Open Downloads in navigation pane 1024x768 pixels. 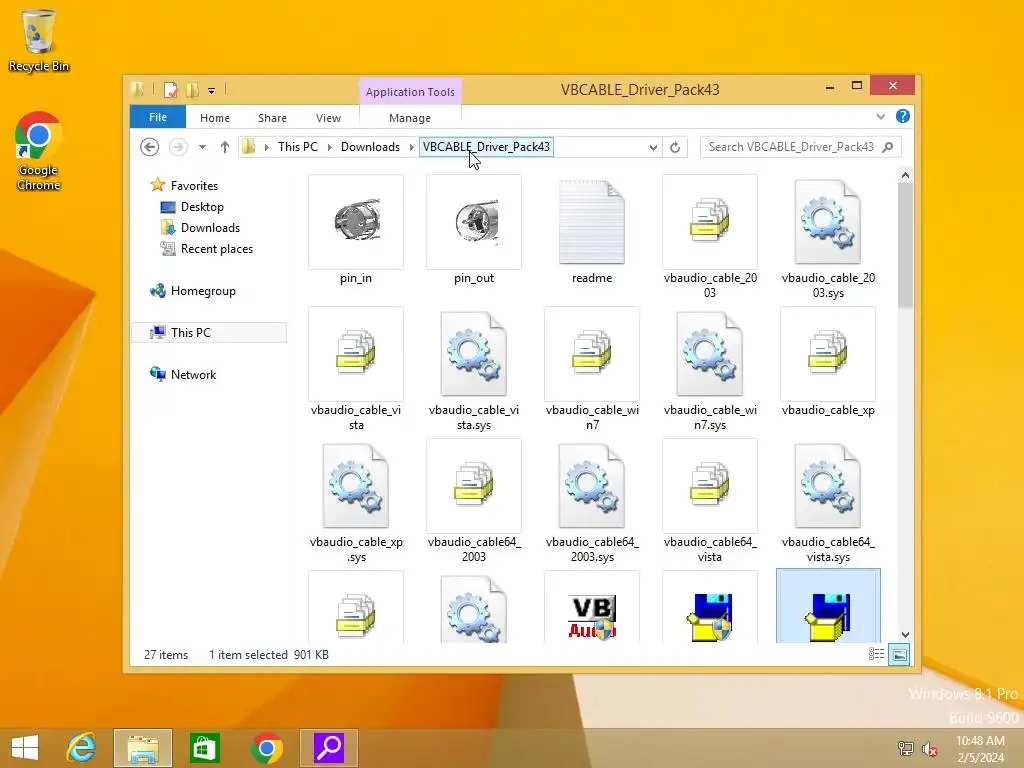[210, 228]
